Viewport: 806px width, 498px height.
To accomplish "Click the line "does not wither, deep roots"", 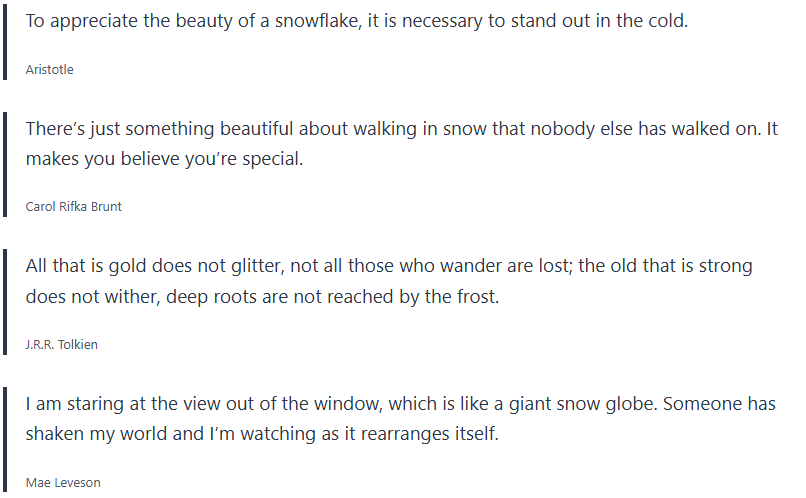I will pyautogui.click(x=261, y=297).
